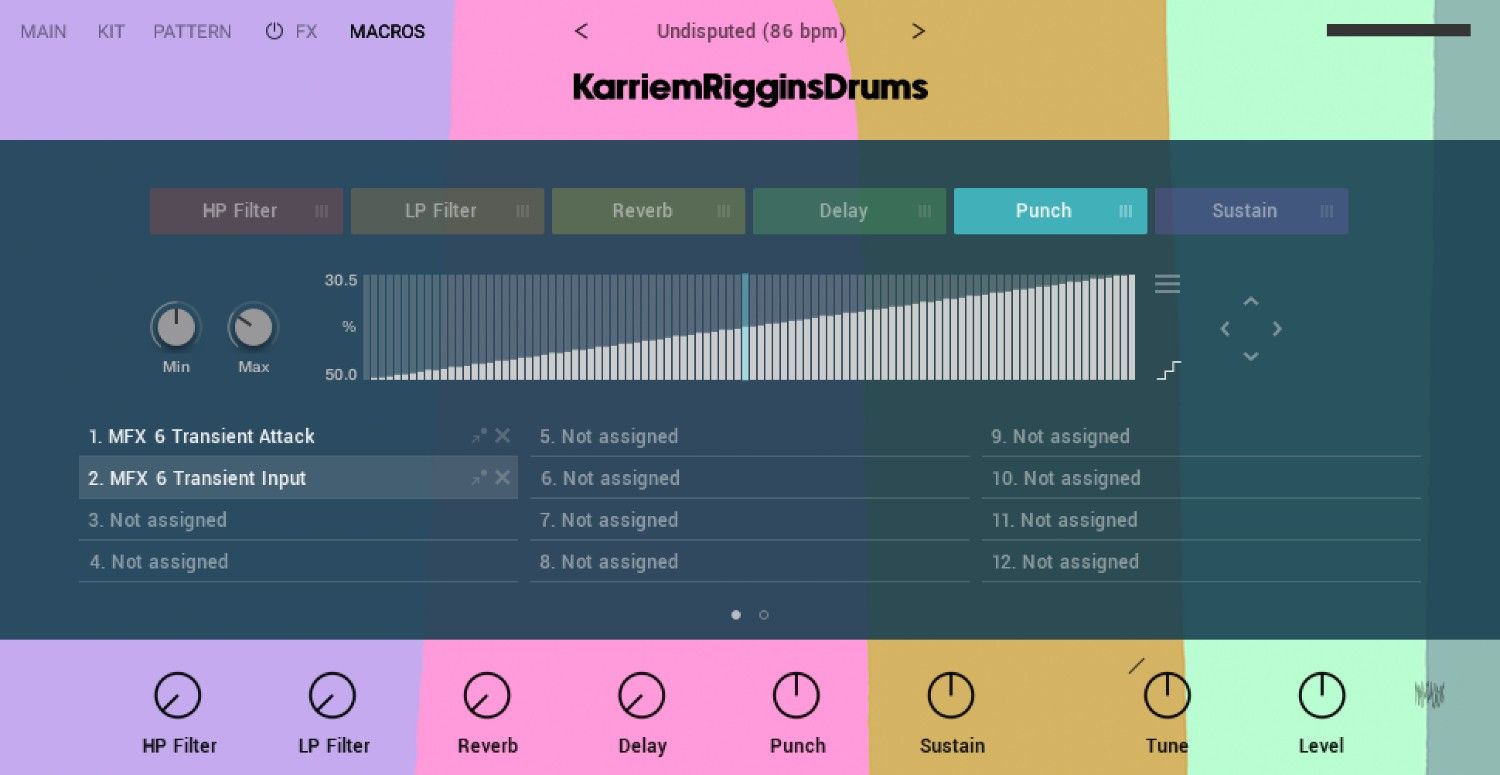Toggle the FX power button
Image resolution: width=1500 pixels, height=775 pixels.
[274, 31]
